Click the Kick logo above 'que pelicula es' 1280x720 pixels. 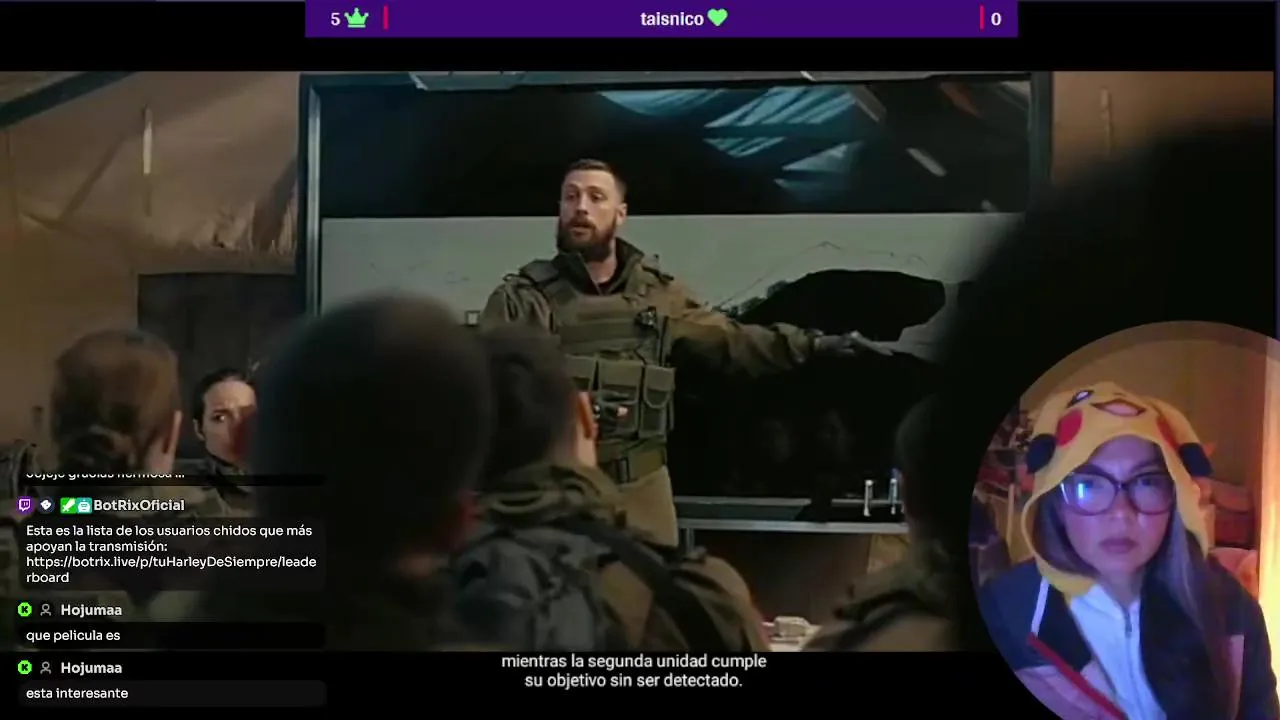pyautogui.click(x=25, y=610)
